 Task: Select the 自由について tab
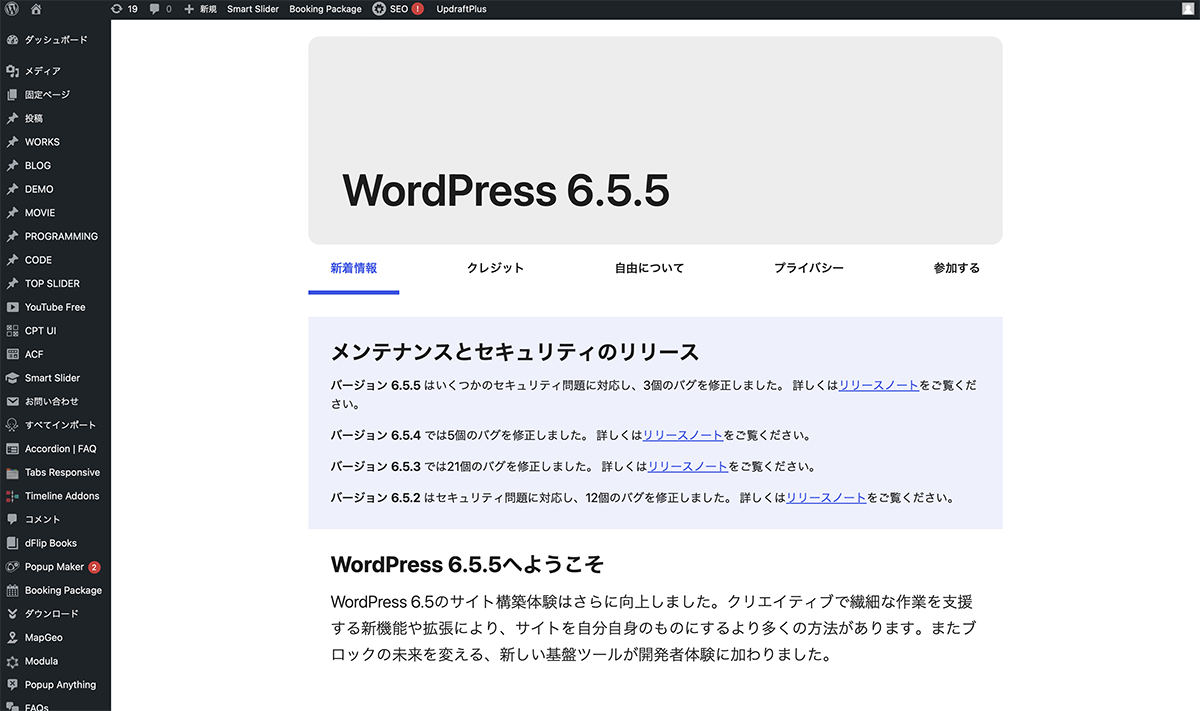[x=649, y=268]
